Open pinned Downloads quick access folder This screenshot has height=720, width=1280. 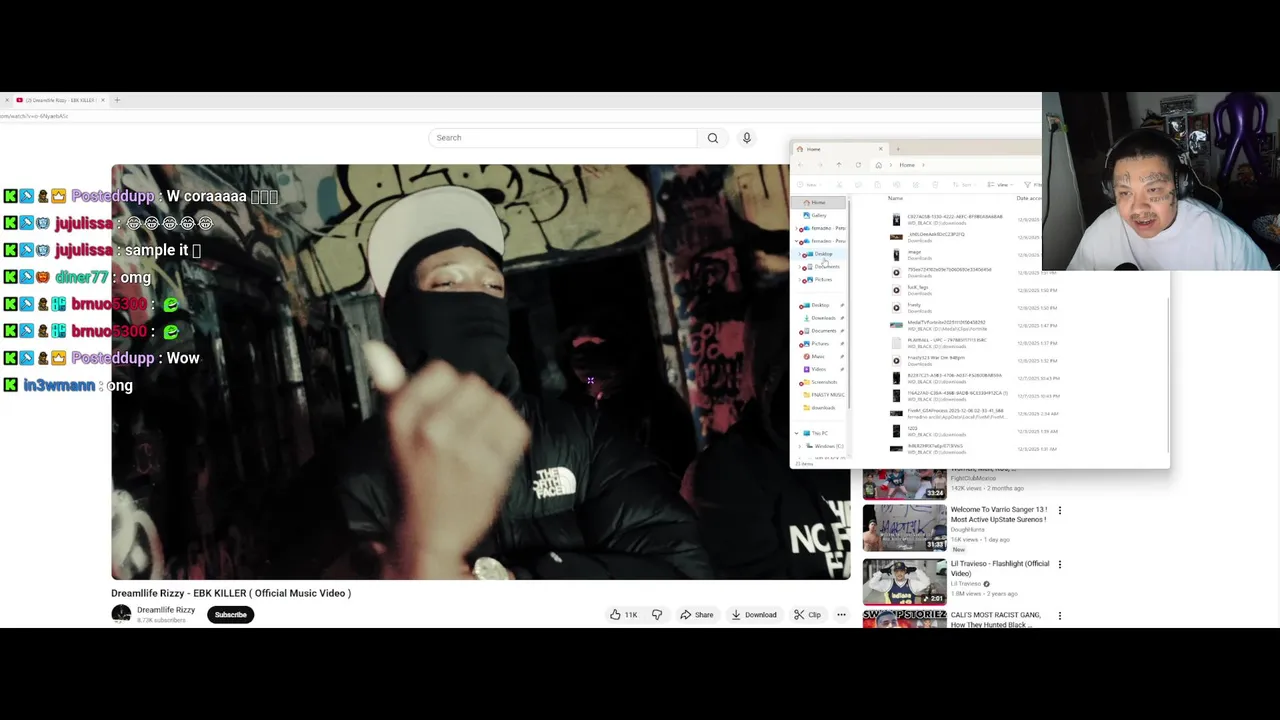pos(822,318)
